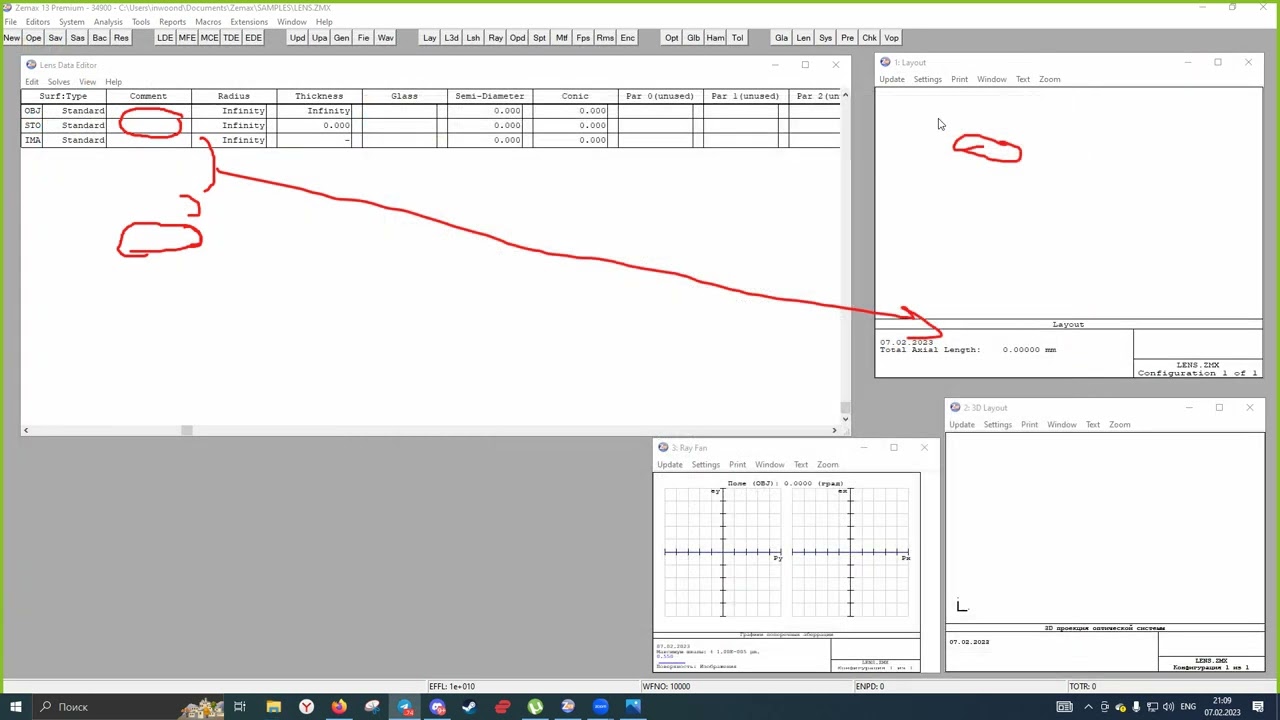Open glass catalog via Gla button

point(782,38)
